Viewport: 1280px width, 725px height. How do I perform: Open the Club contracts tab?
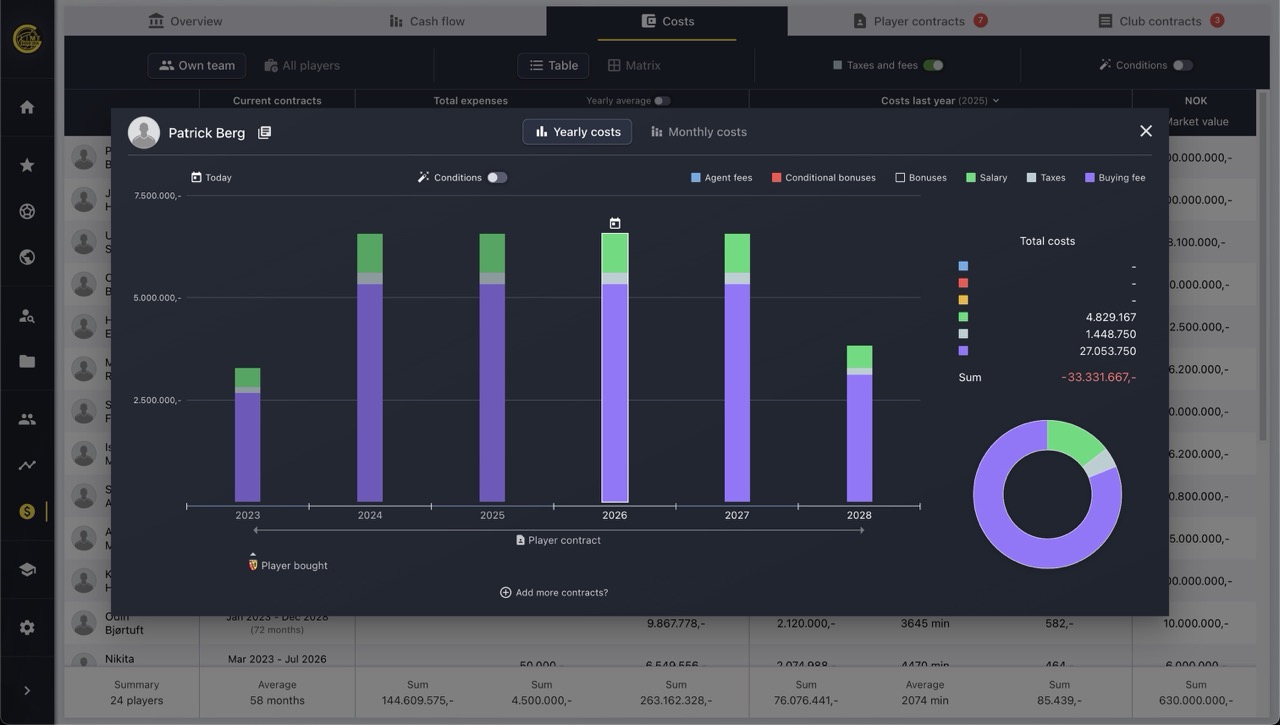[1160, 21]
